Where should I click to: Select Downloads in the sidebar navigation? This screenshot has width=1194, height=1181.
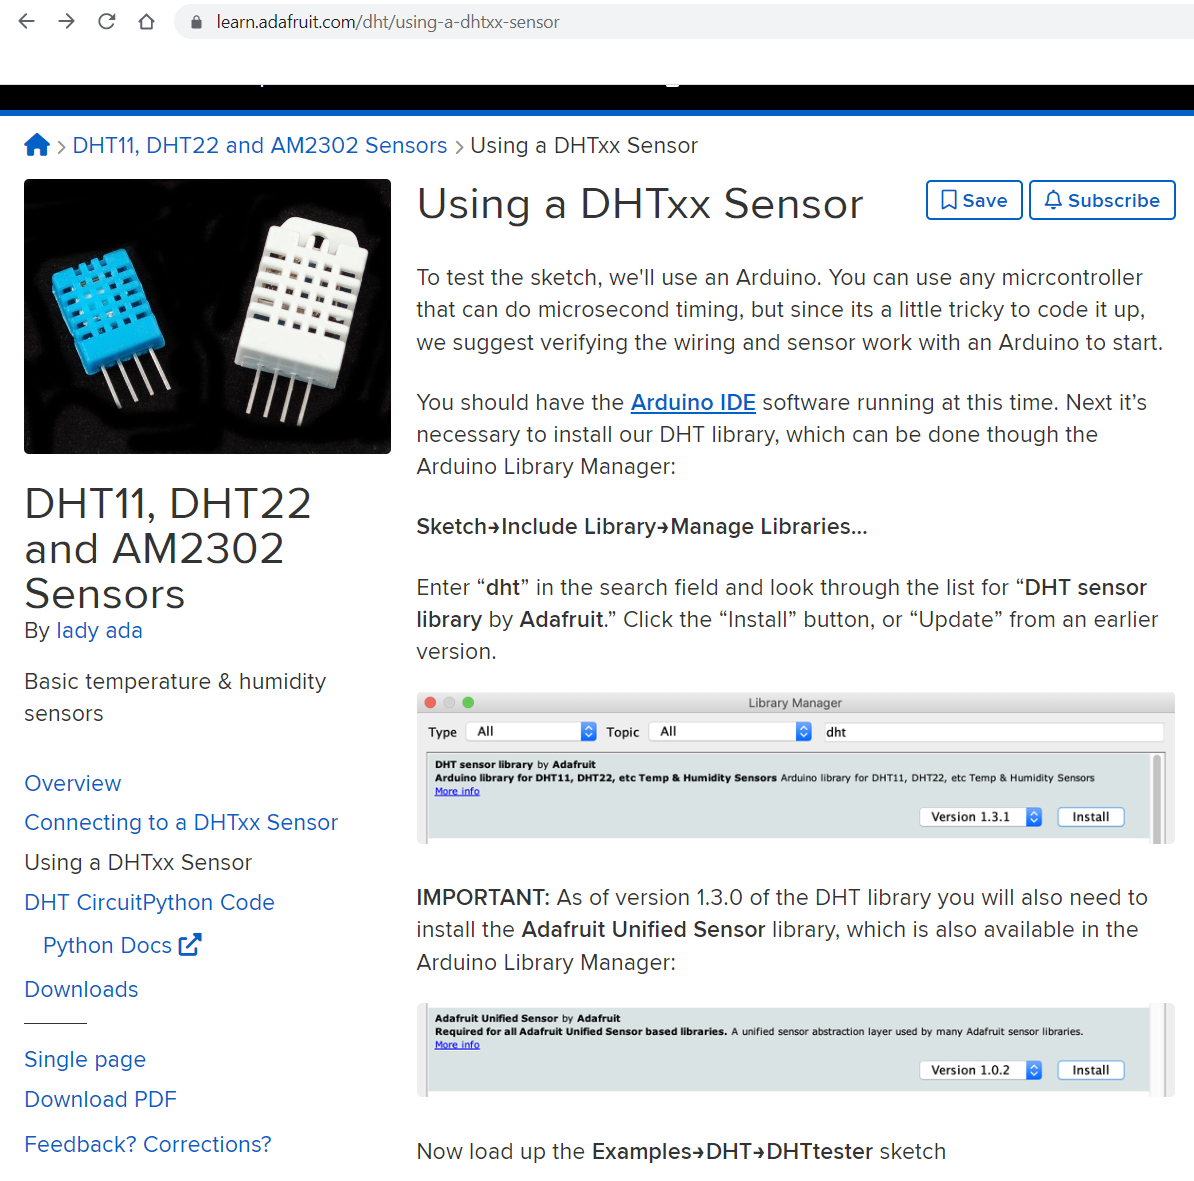[81, 989]
